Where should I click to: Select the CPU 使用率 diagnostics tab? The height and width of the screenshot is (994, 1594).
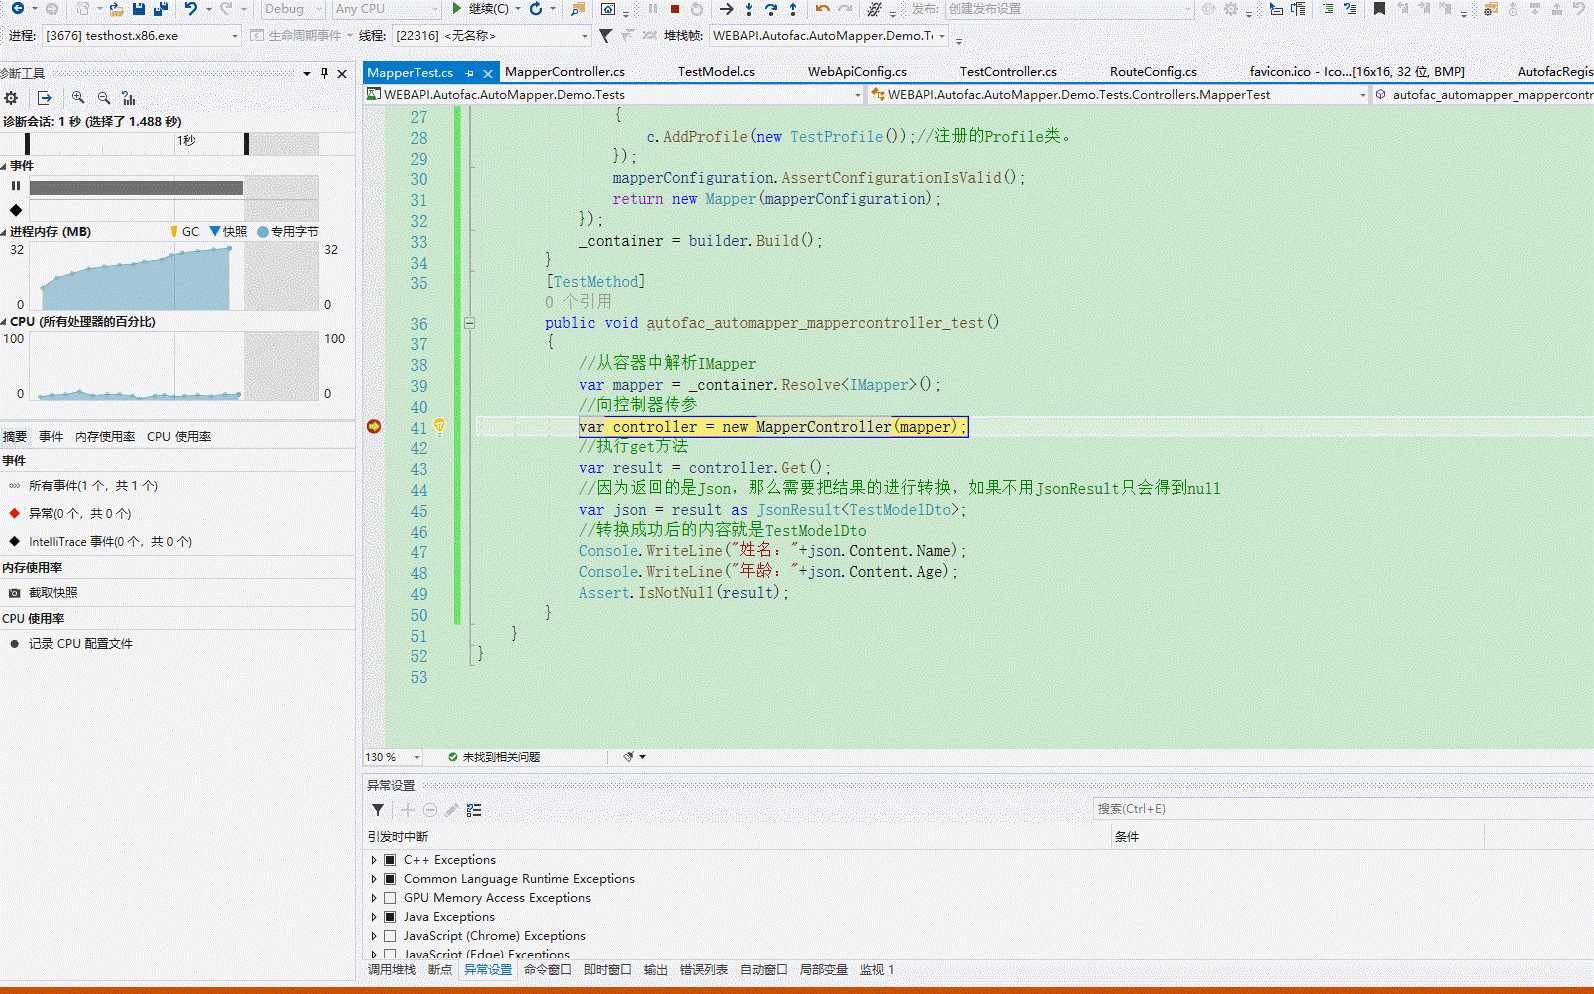tap(179, 437)
